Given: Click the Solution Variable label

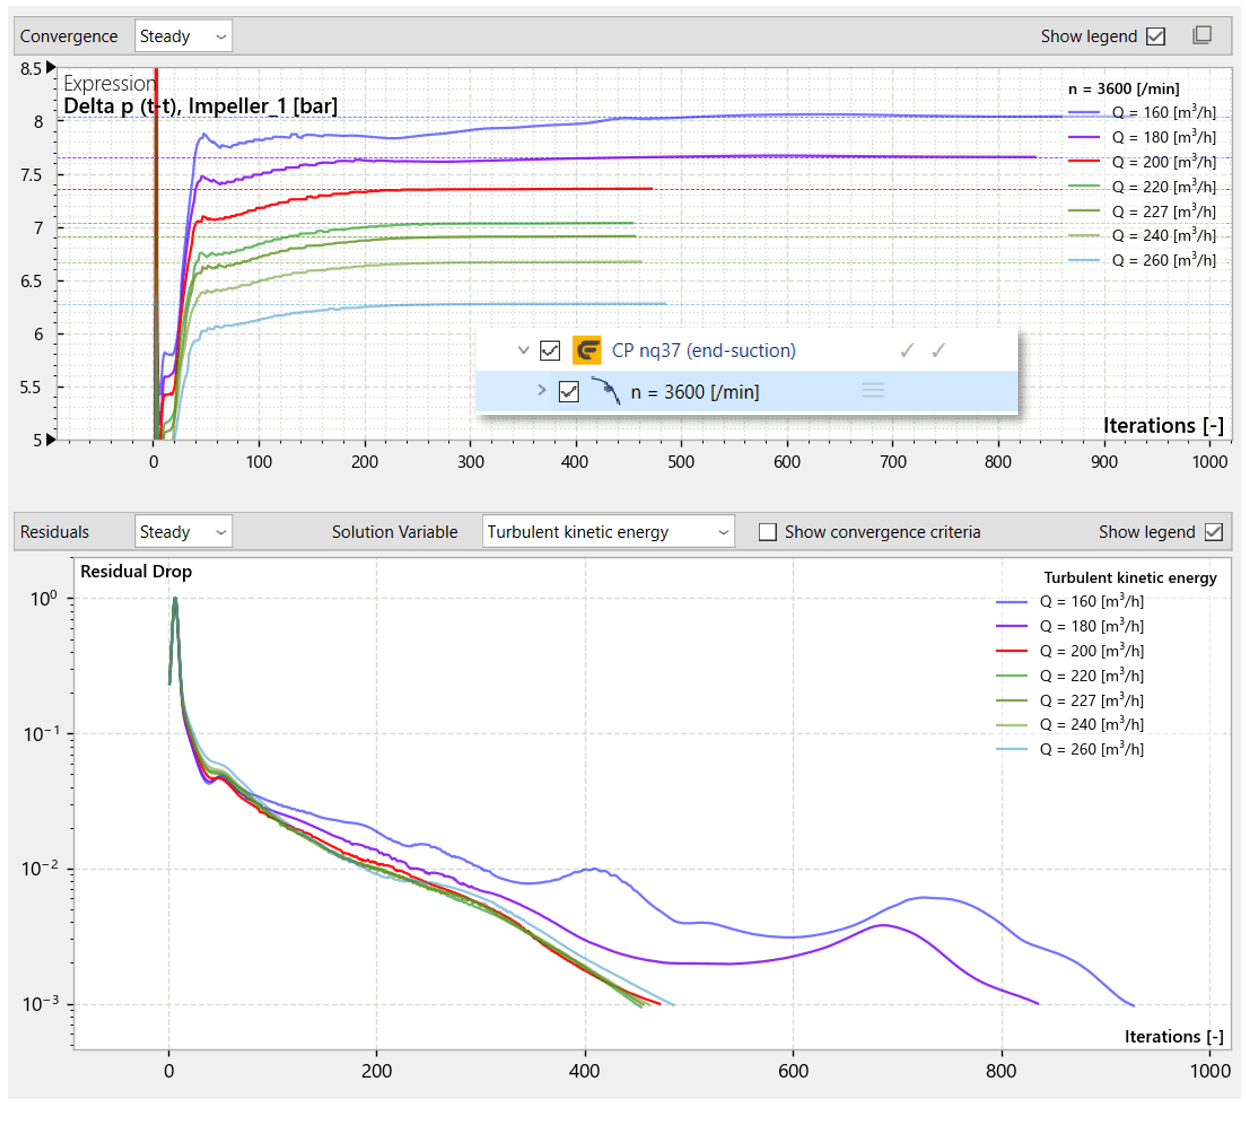Looking at the screenshot, I should point(395,532).
